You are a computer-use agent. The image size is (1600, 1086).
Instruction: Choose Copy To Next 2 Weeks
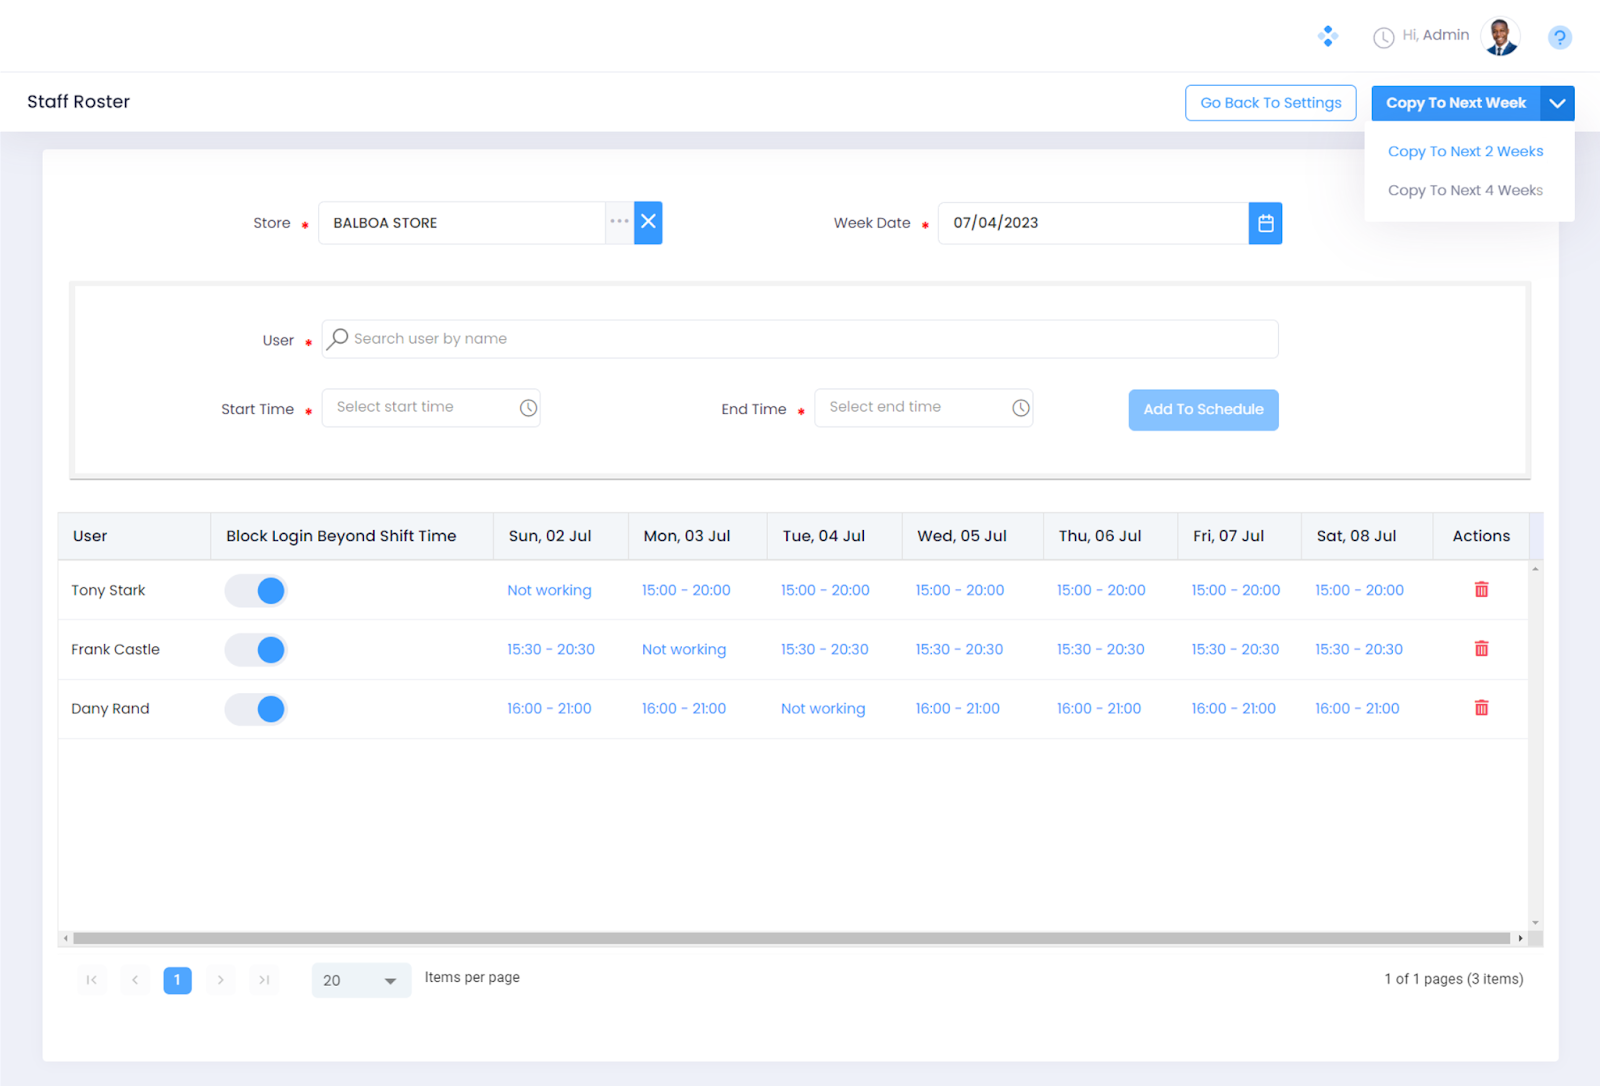[1465, 151]
